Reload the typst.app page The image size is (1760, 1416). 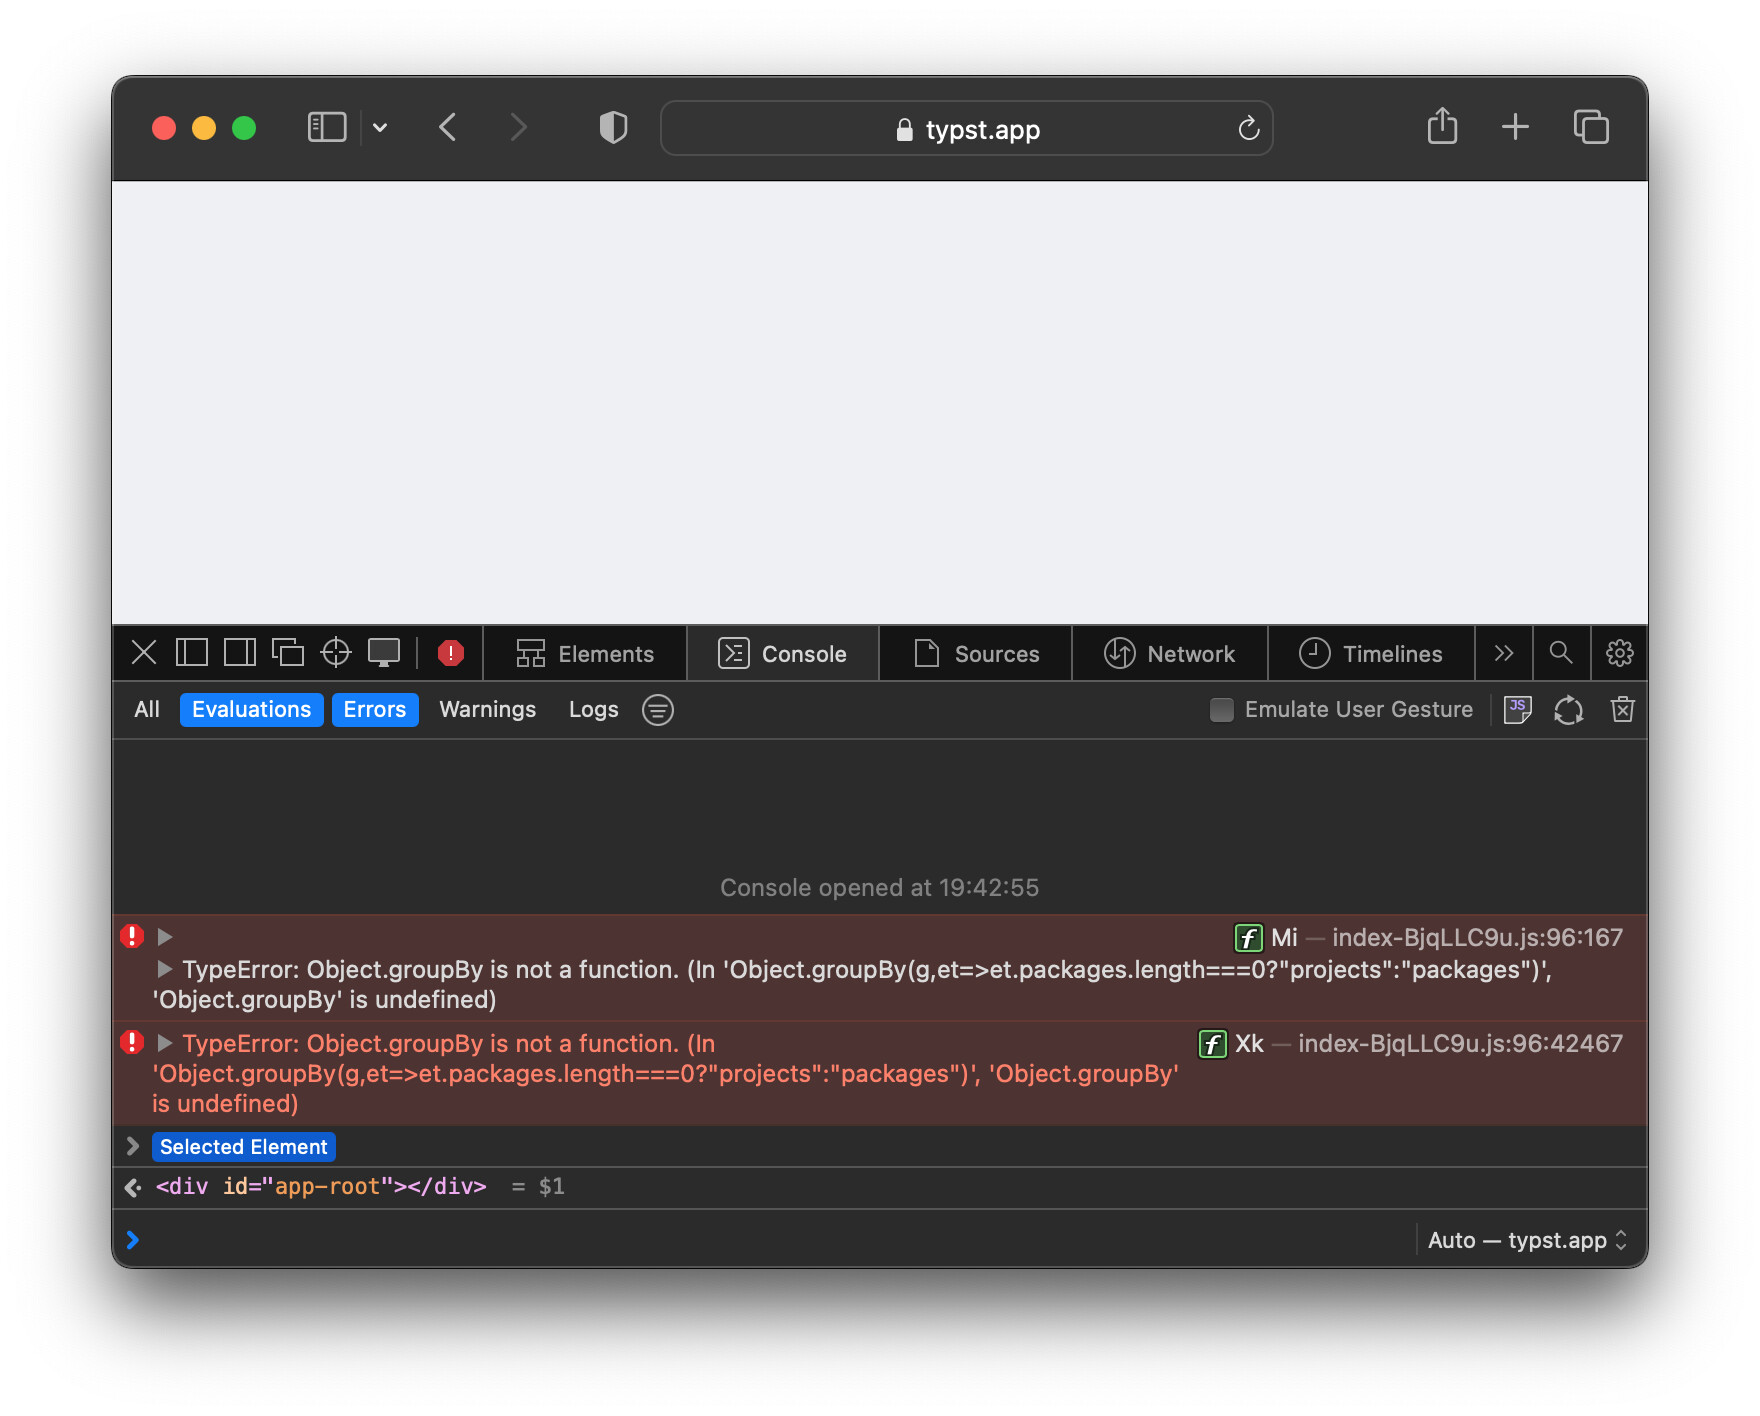(1248, 128)
